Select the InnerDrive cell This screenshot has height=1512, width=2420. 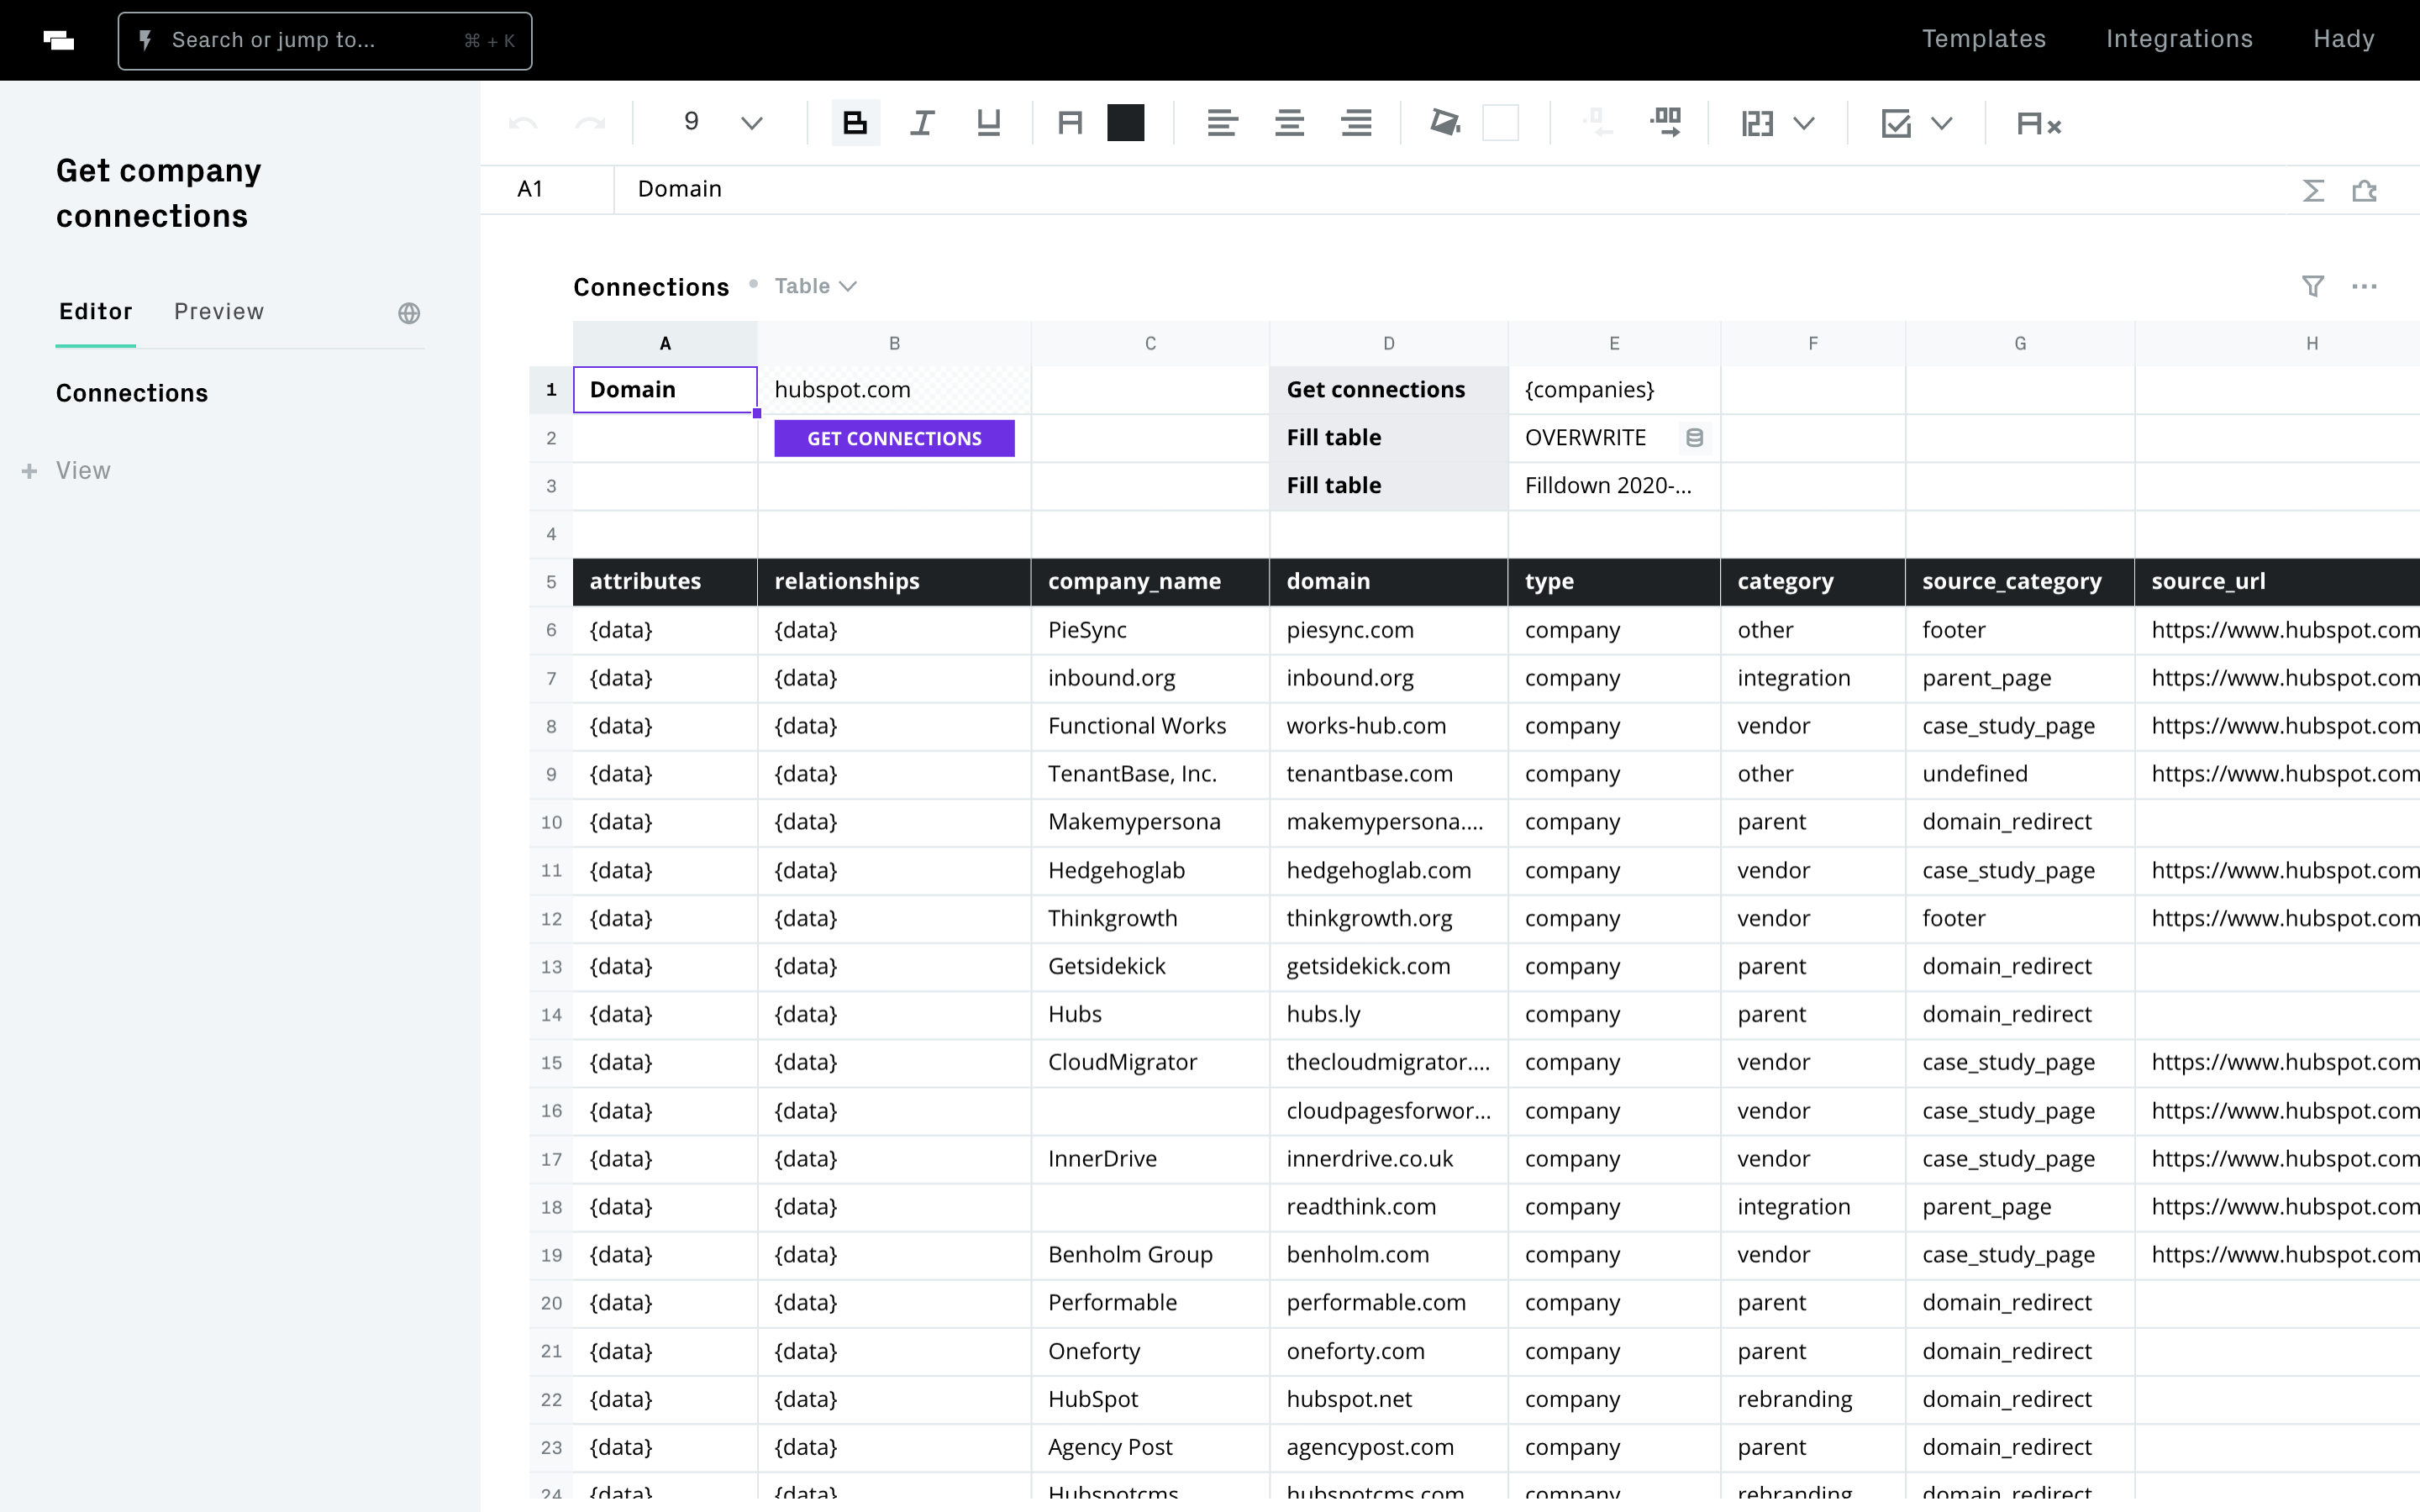[1150, 1159]
